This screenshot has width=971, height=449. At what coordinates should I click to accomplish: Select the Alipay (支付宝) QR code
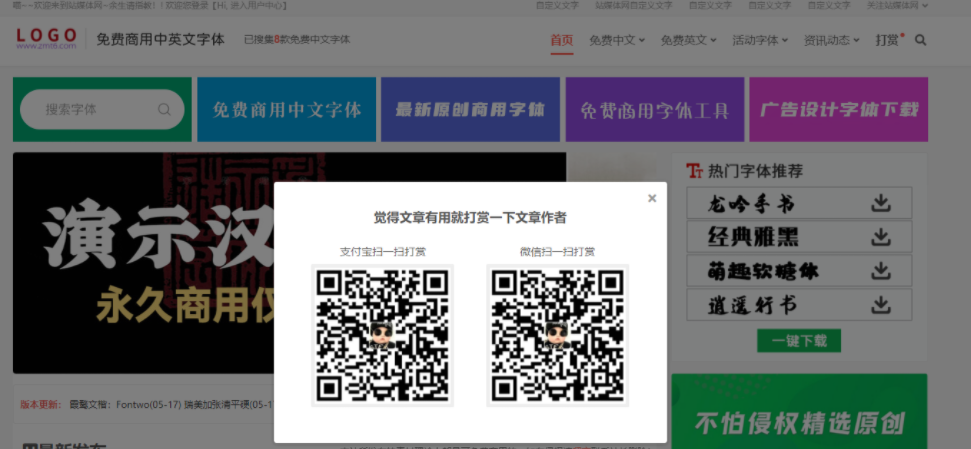click(382, 335)
